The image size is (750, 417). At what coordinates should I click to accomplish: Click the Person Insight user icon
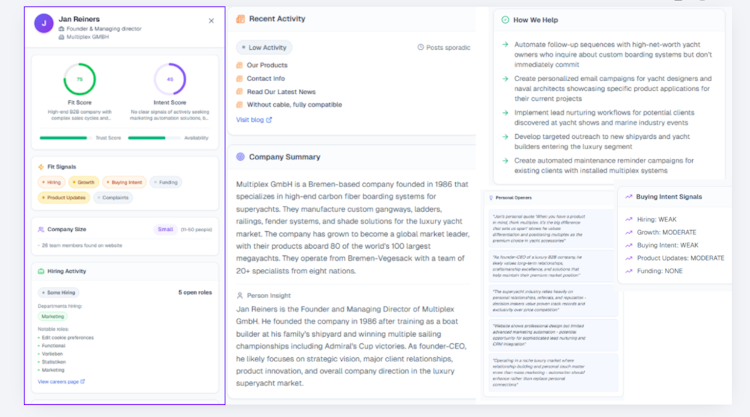pos(241,295)
